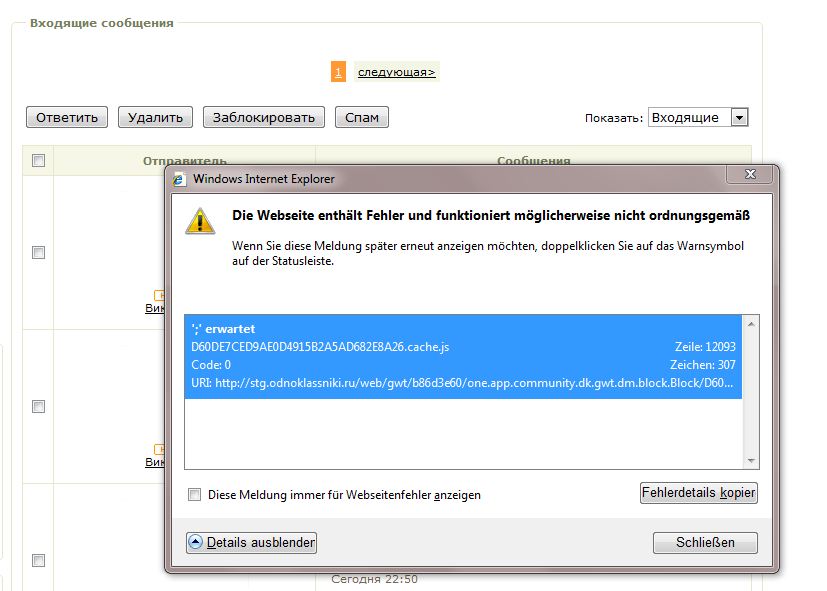Mark as Спам button

coord(362,117)
